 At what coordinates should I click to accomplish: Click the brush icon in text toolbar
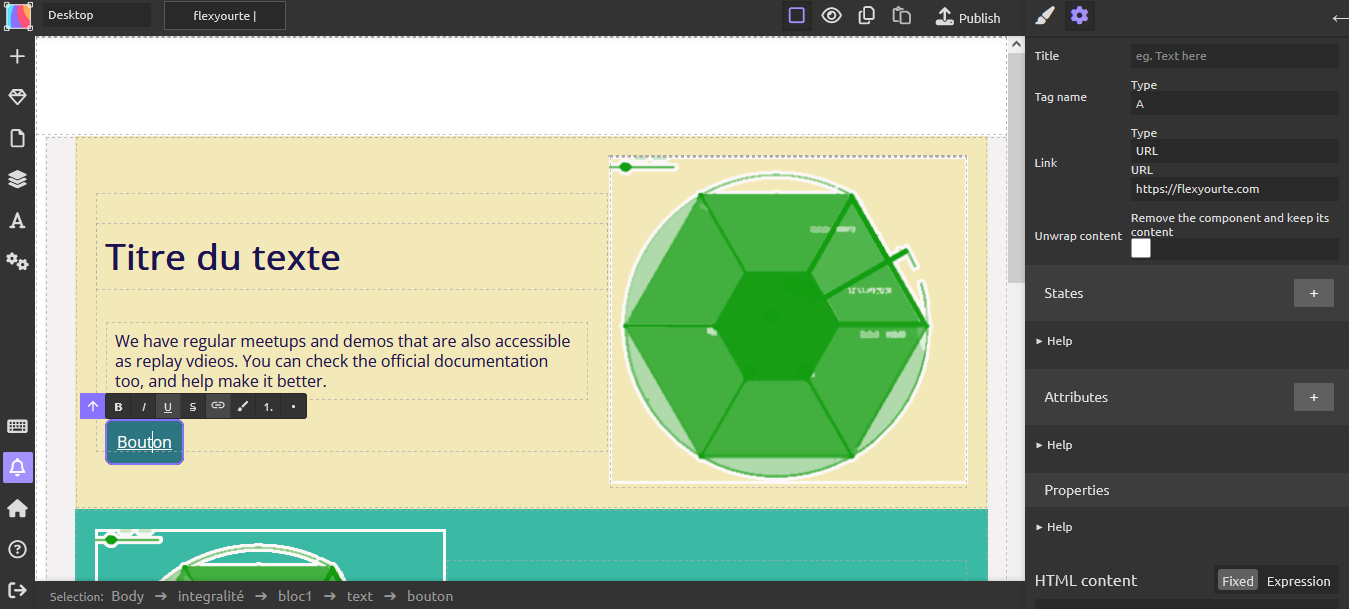coord(243,407)
